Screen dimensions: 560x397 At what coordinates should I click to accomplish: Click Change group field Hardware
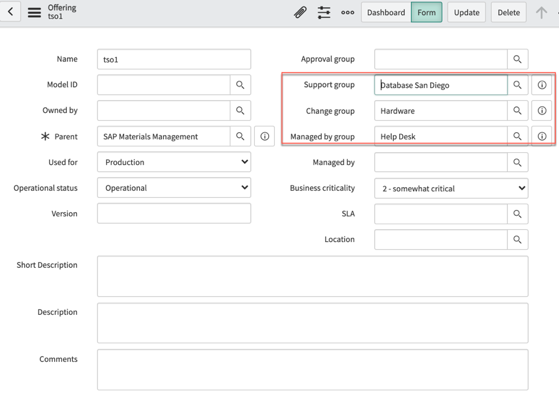point(441,111)
